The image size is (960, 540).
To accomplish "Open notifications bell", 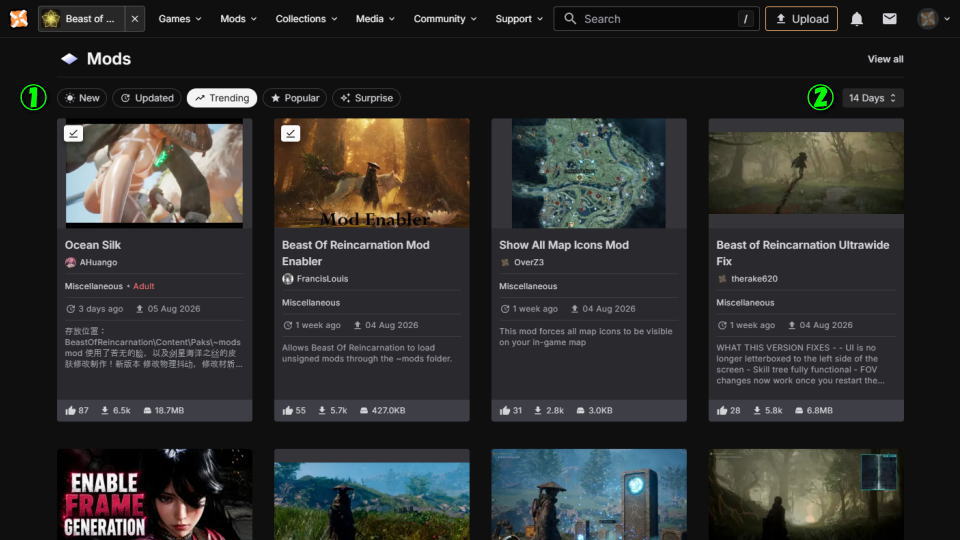I will coord(857,19).
